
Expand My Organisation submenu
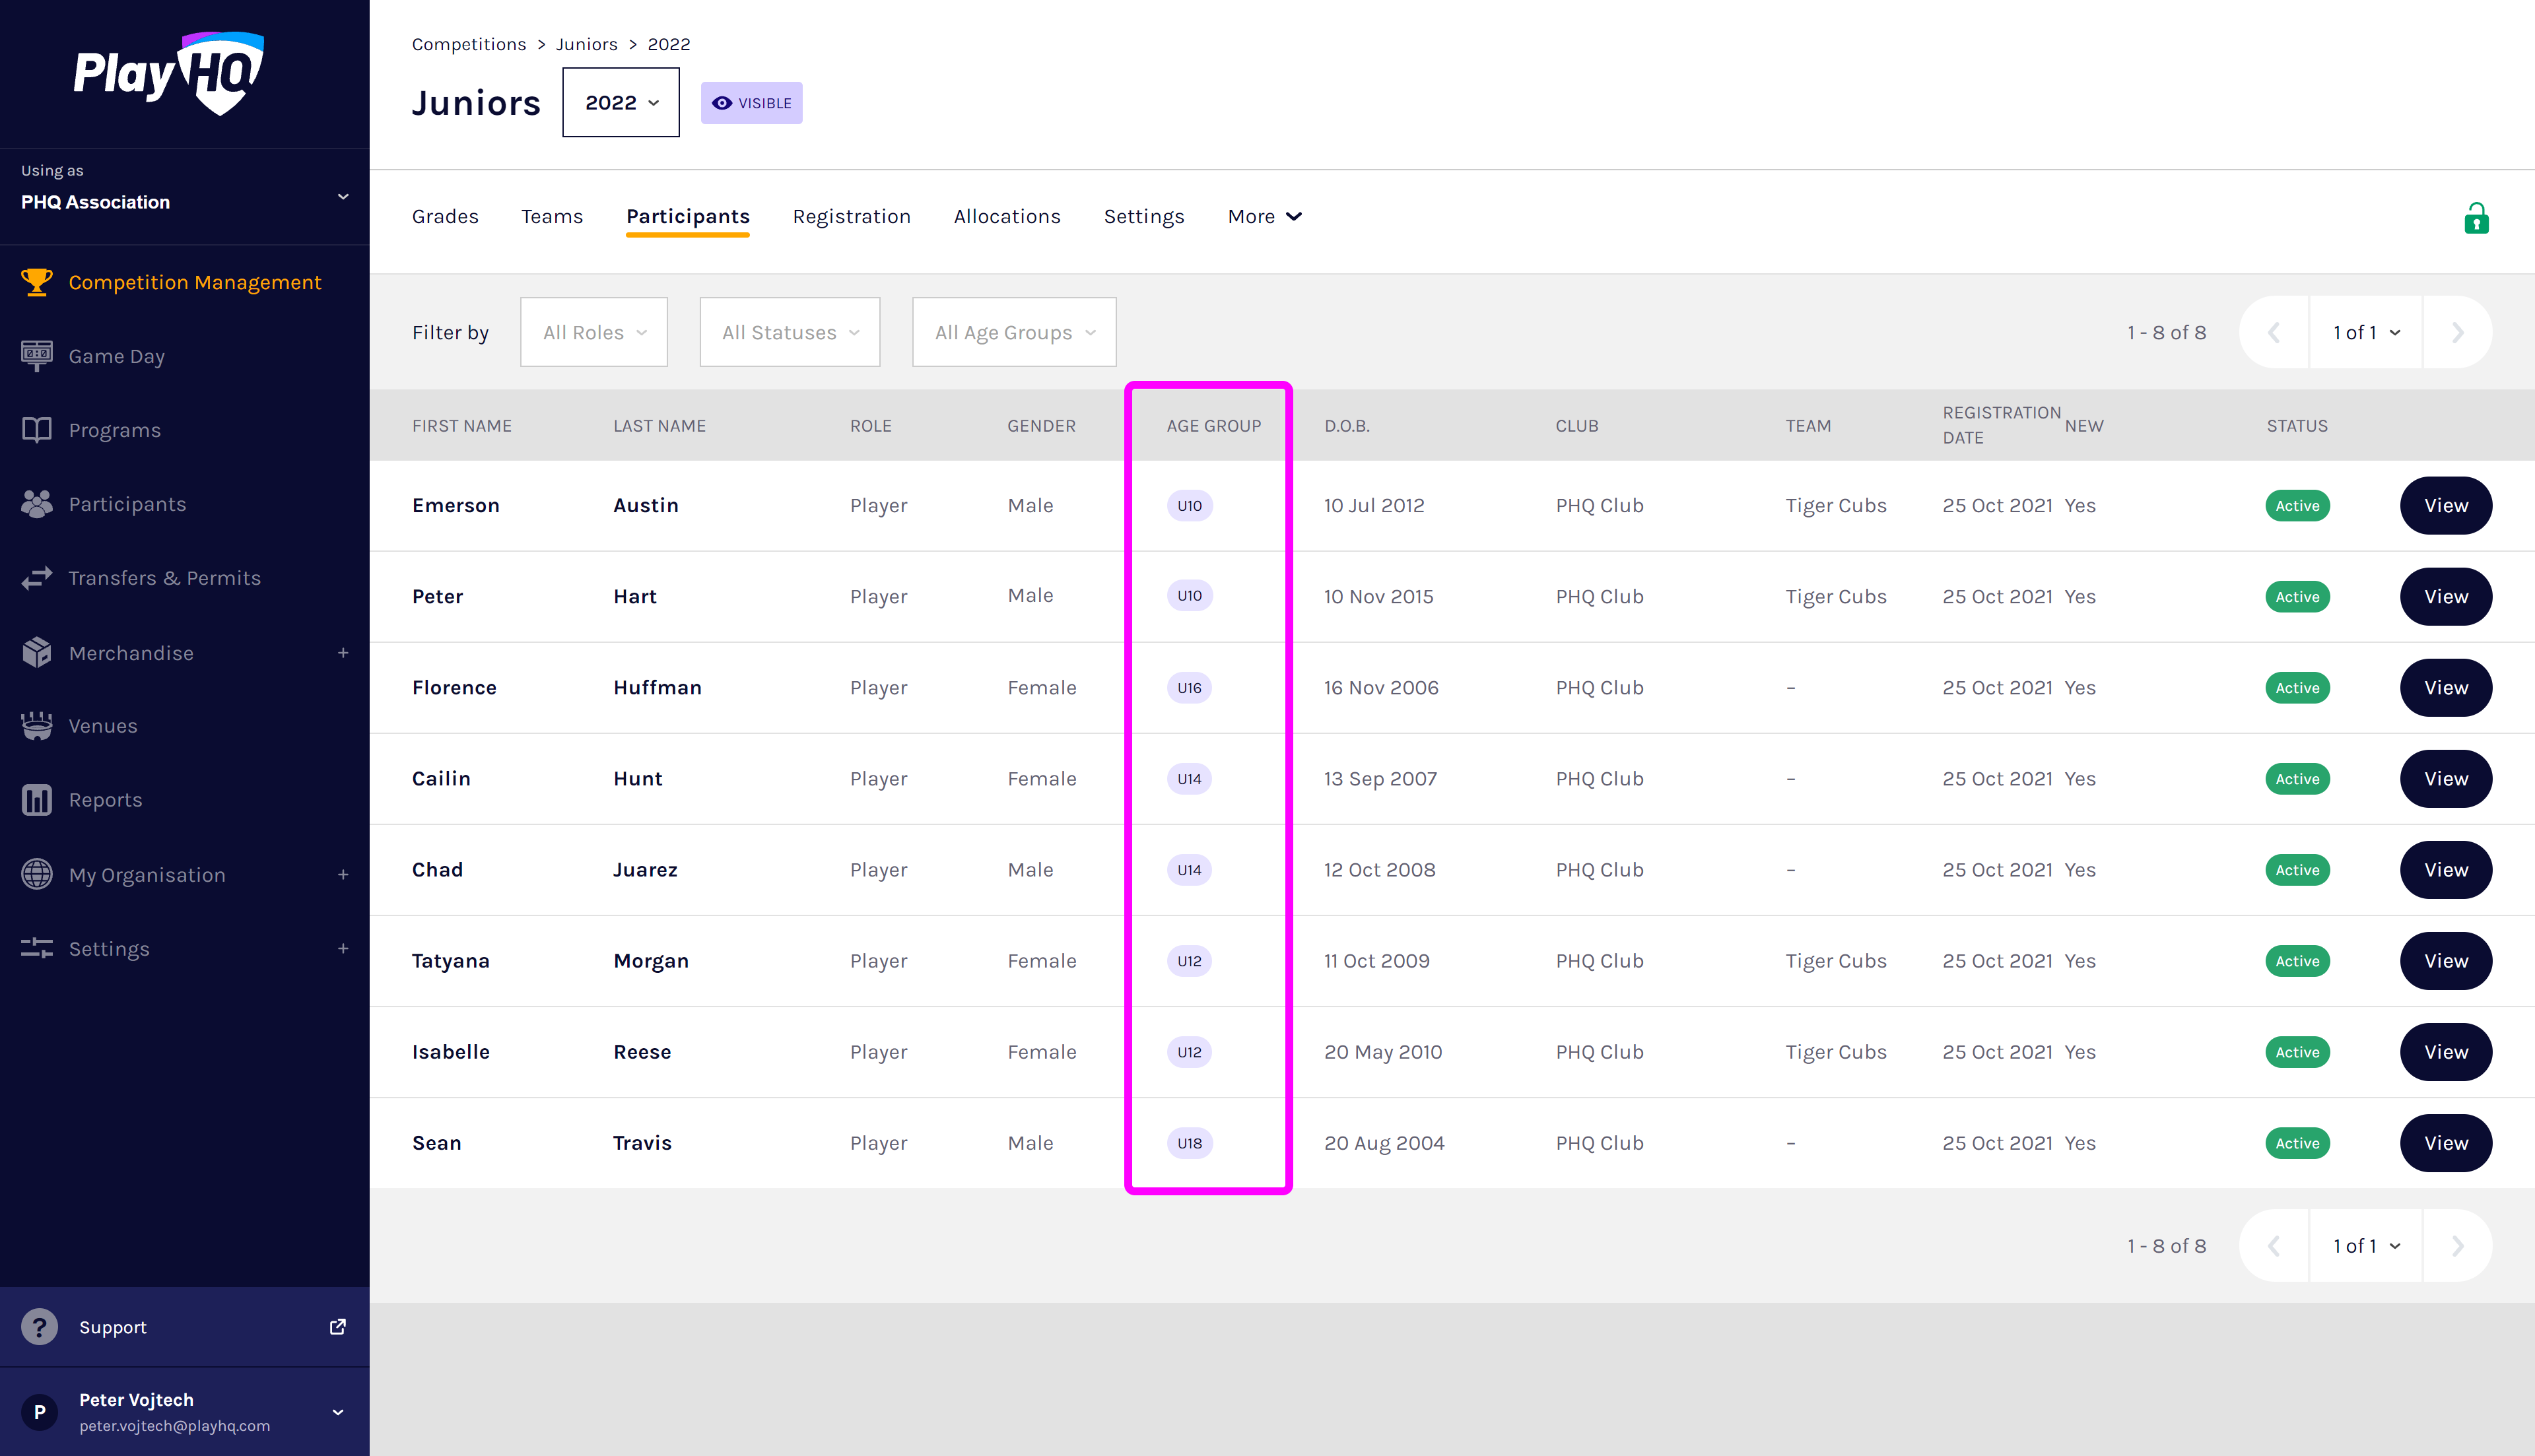(343, 875)
